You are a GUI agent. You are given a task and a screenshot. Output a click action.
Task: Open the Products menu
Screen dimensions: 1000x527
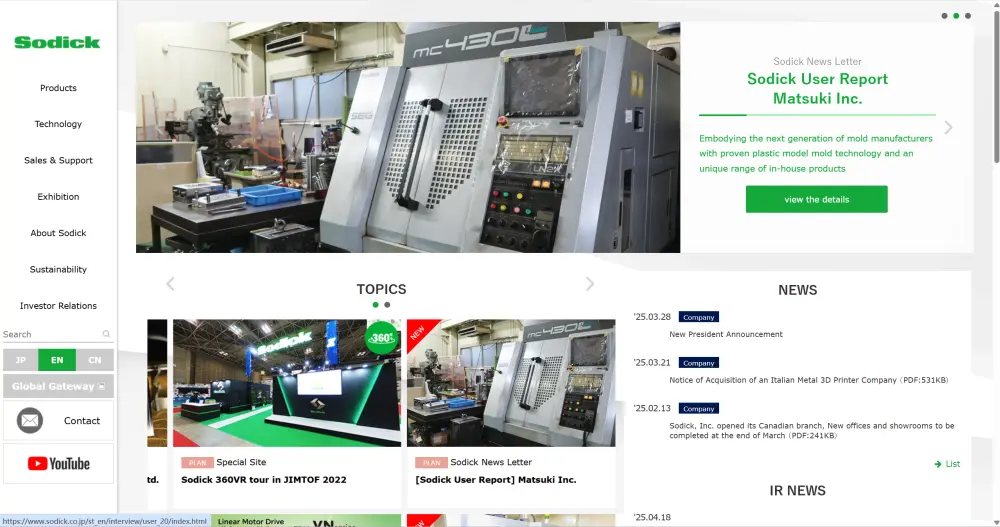58,88
